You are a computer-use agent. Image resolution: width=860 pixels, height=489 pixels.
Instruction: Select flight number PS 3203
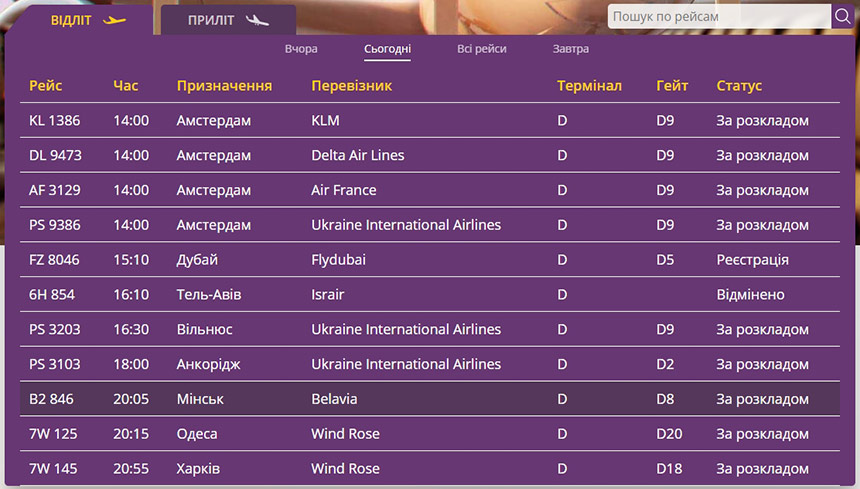click(54, 329)
